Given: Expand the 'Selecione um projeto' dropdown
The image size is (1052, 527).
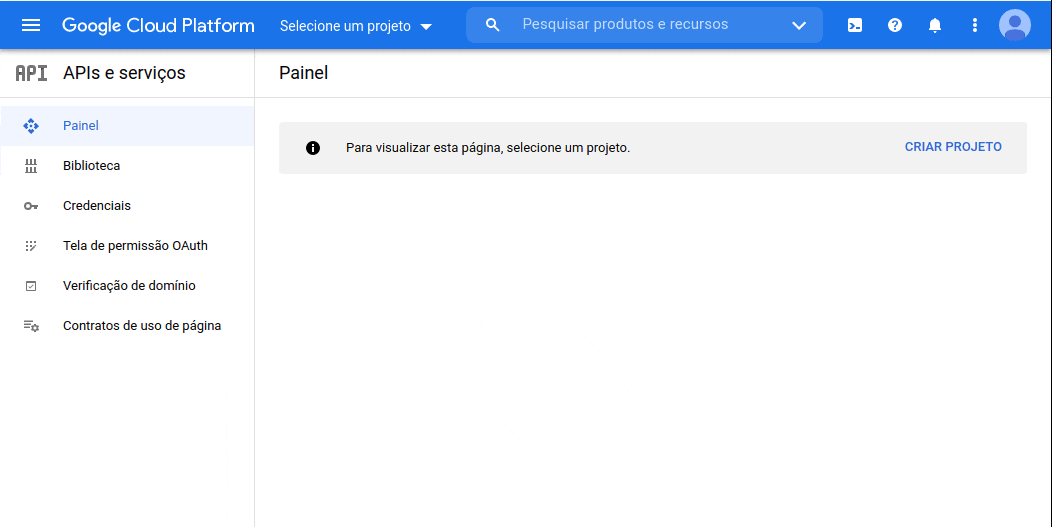Looking at the screenshot, I should pos(356,26).
